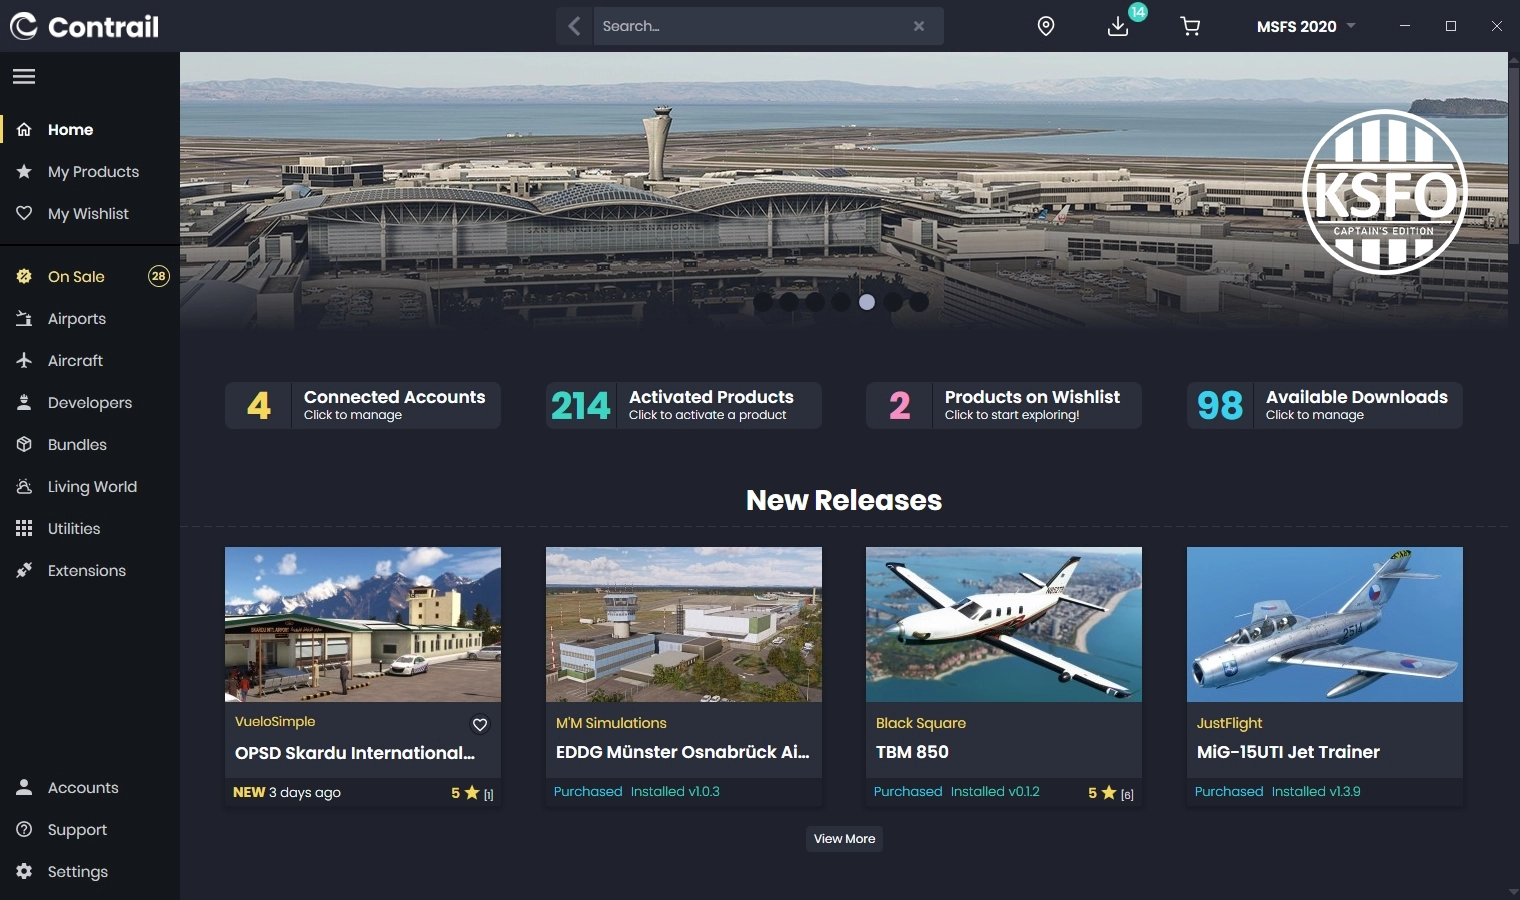
Task: Click the On Sale count badge 28
Action: (159, 276)
